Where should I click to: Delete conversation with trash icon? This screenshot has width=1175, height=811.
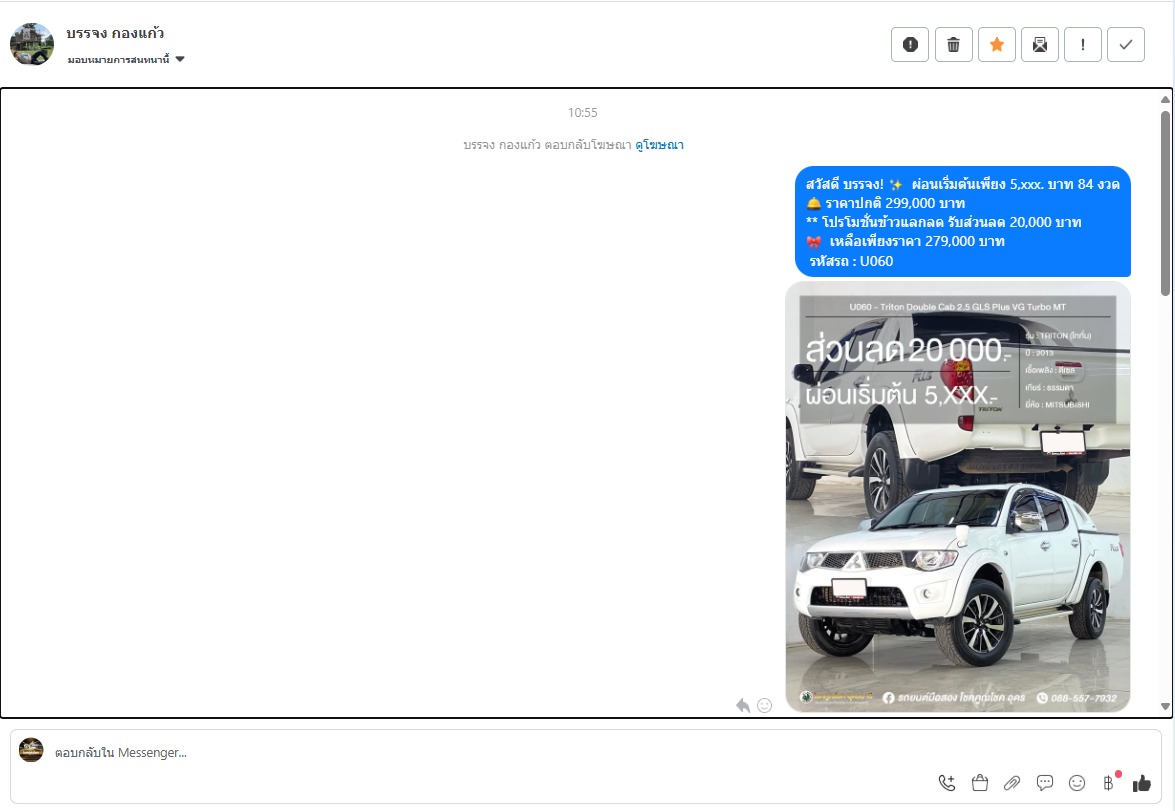(x=953, y=45)
